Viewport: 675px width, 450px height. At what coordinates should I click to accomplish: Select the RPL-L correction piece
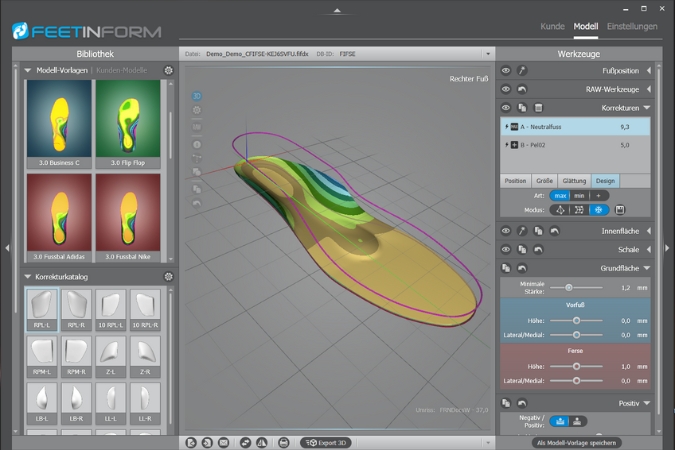pyautogui.click(x=43, y=309)
